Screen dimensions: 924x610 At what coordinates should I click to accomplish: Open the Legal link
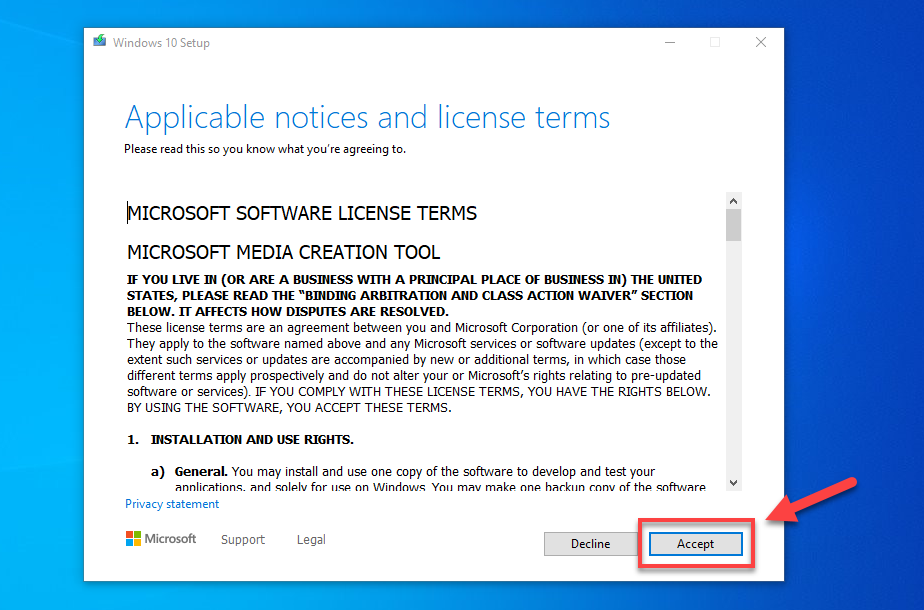click(311, 539)
